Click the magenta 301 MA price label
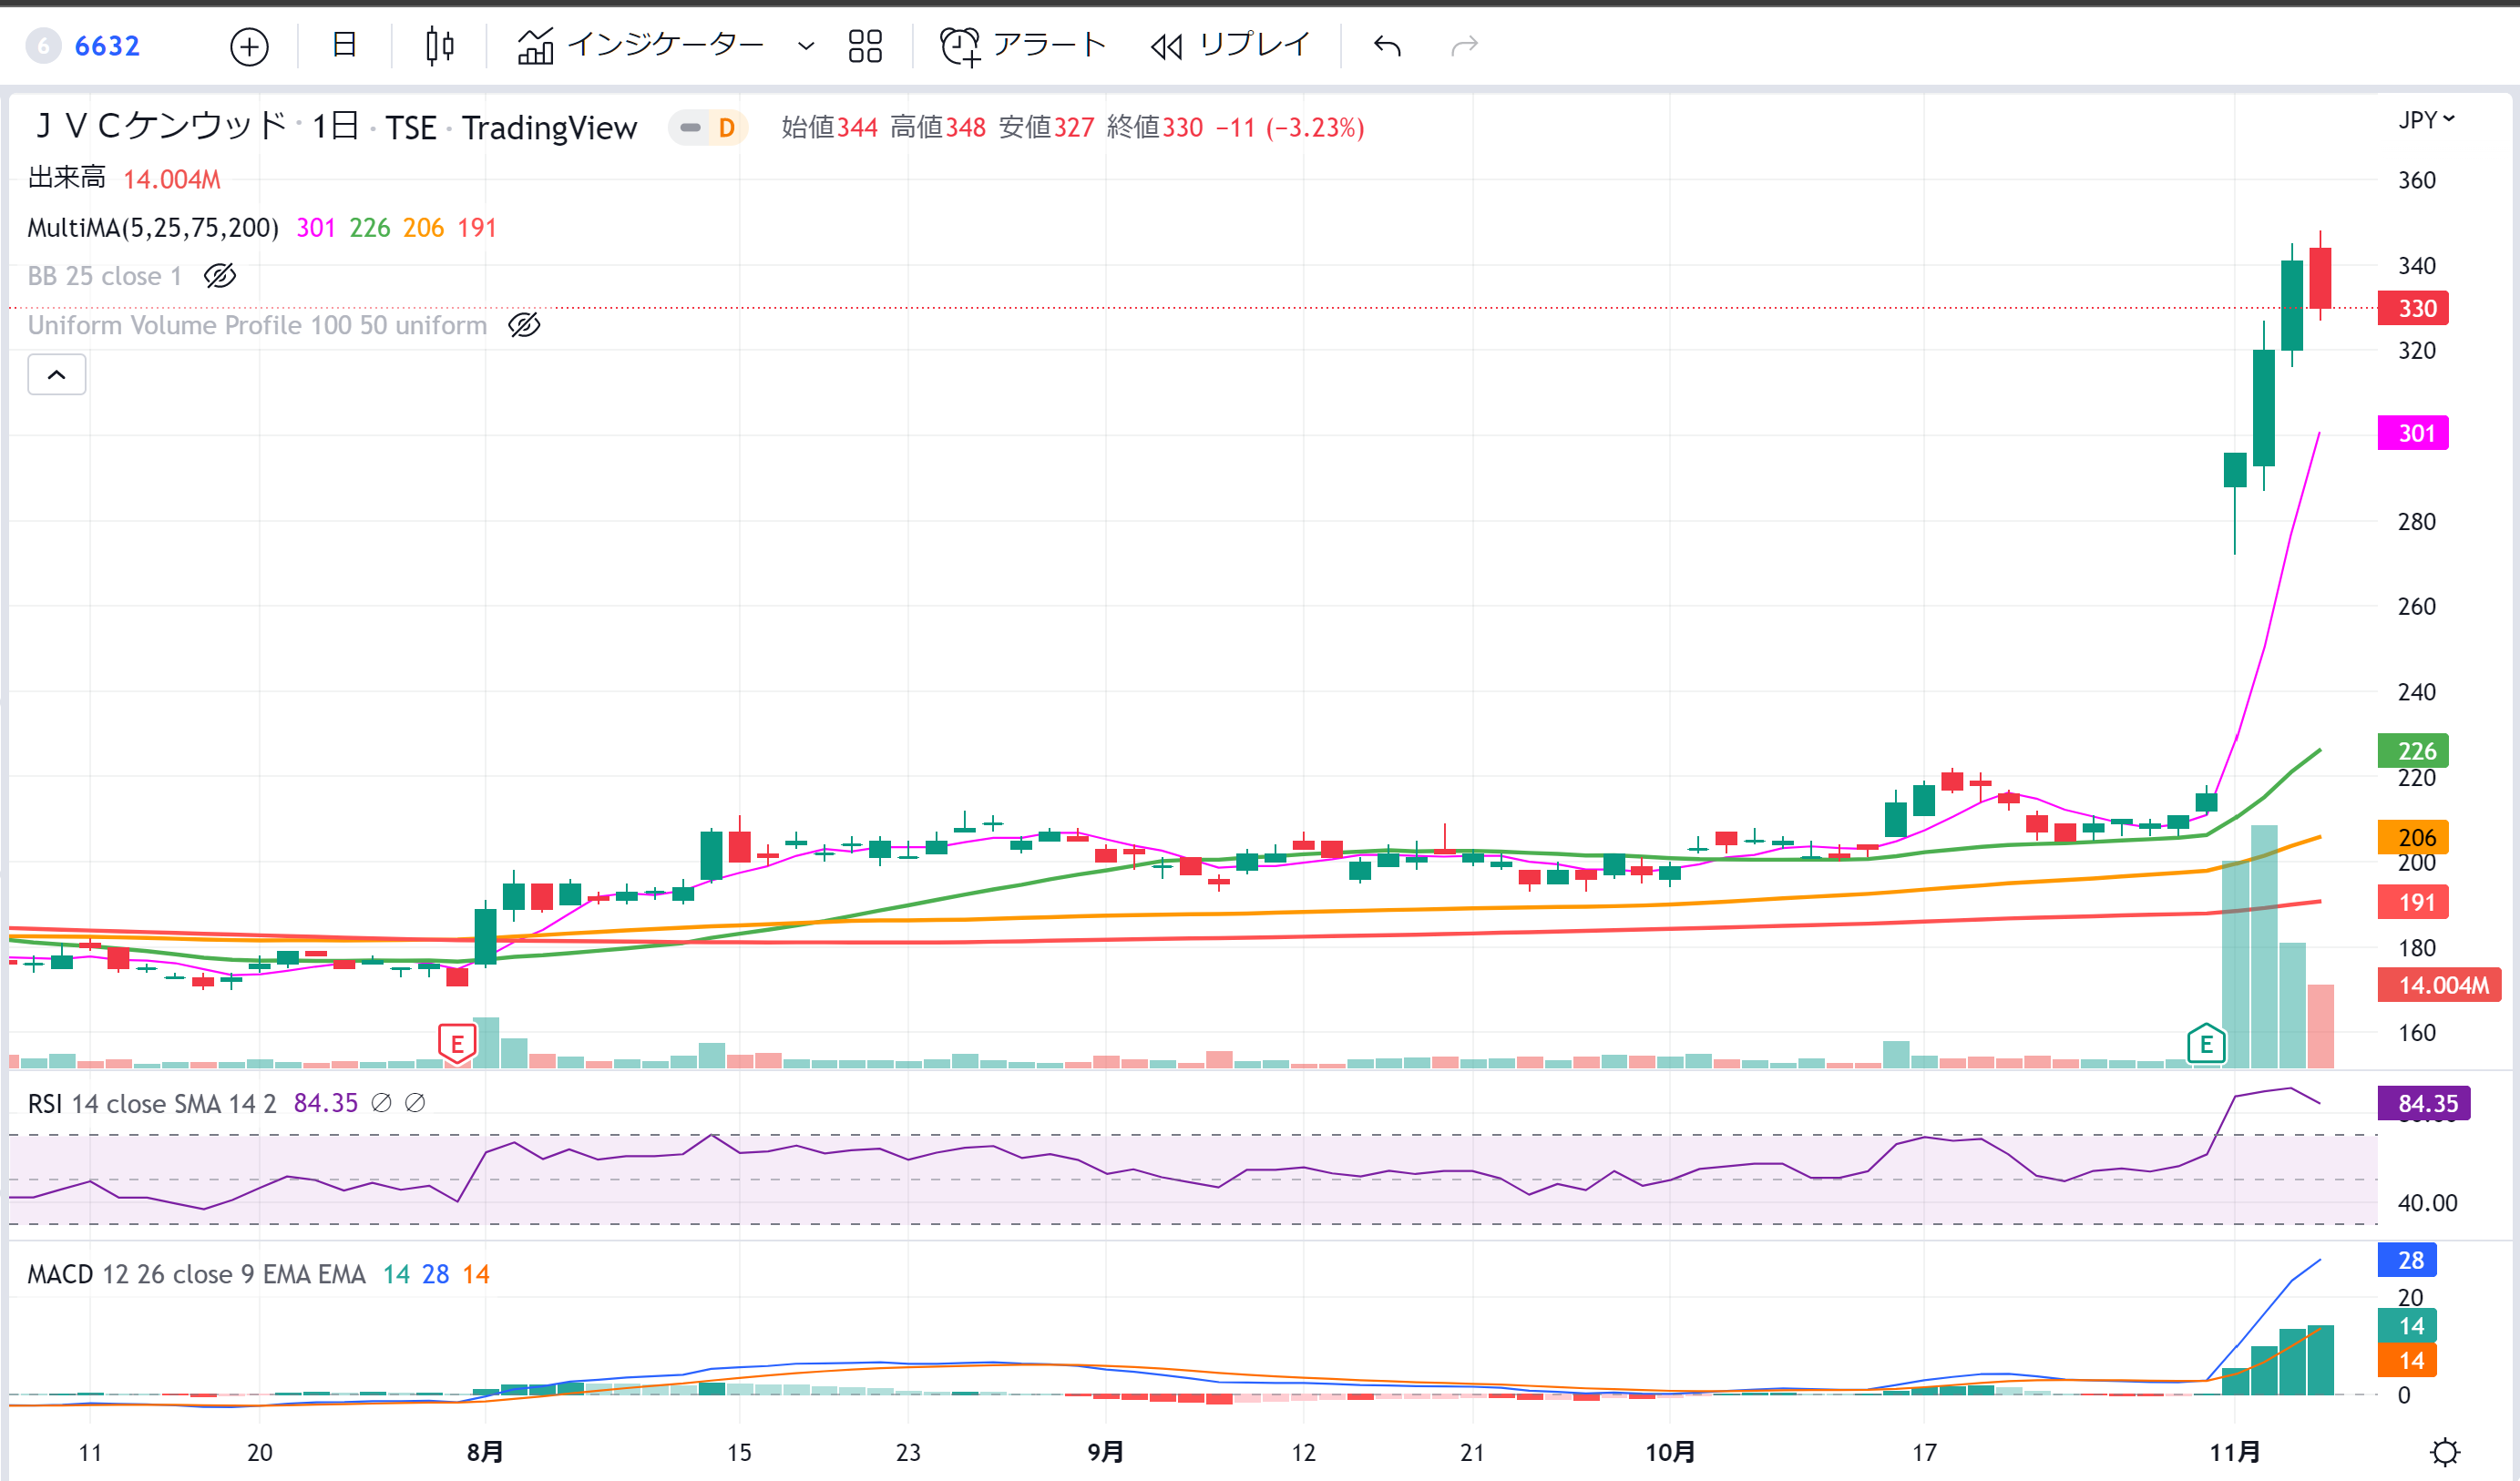This screenshot has height=1481, width=2520. coord(2413,433)
